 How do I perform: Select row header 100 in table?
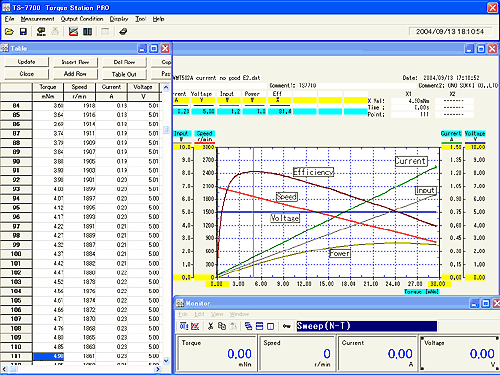pos(16,254)
